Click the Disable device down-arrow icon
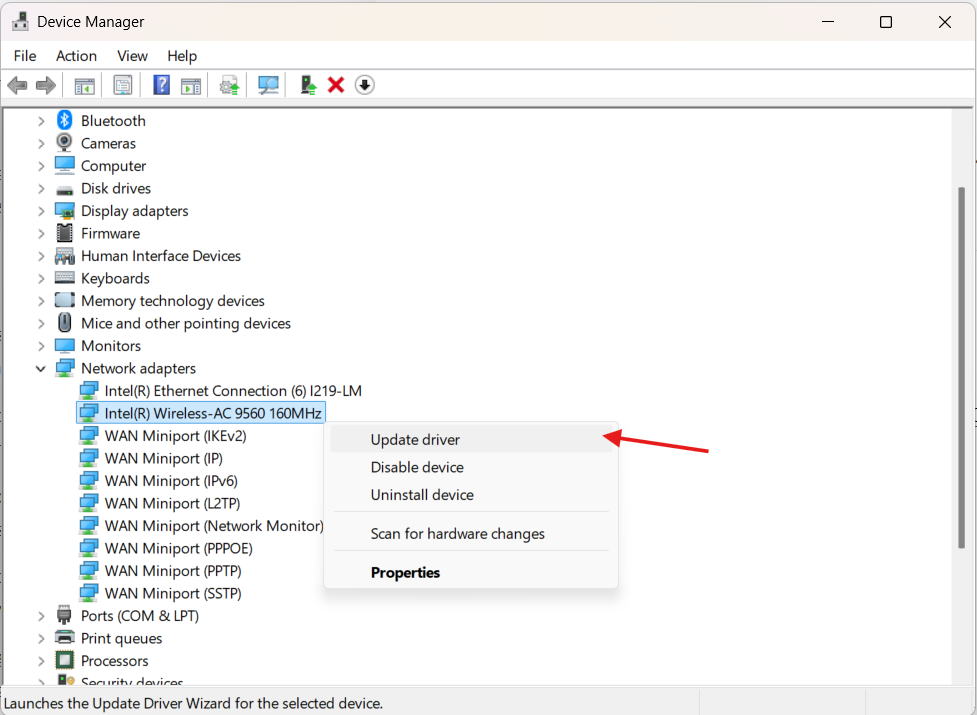Viewport: 977px width, 715px height. [x=365, y=85]
